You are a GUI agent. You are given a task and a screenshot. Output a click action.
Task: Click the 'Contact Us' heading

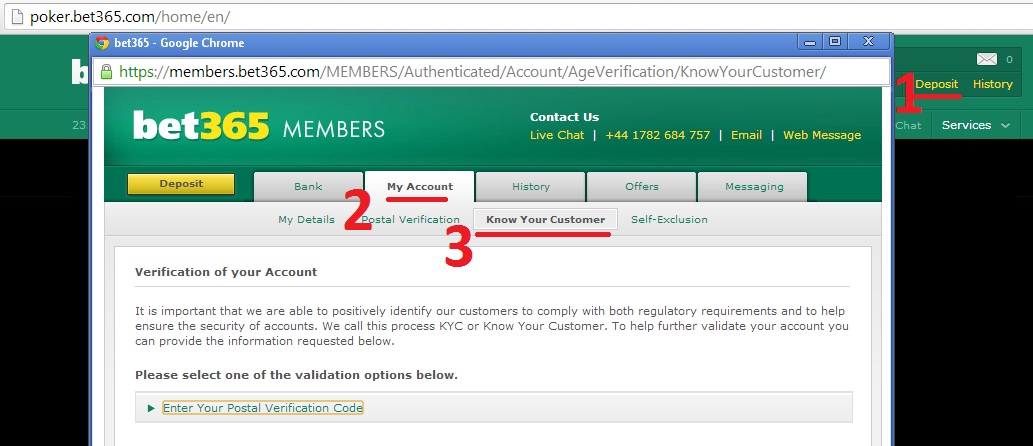coord(565,117)
